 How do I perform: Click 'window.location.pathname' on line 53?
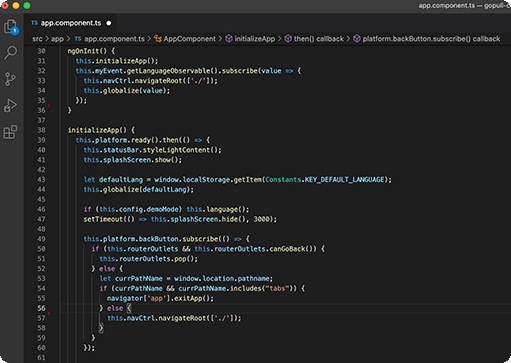222,279
